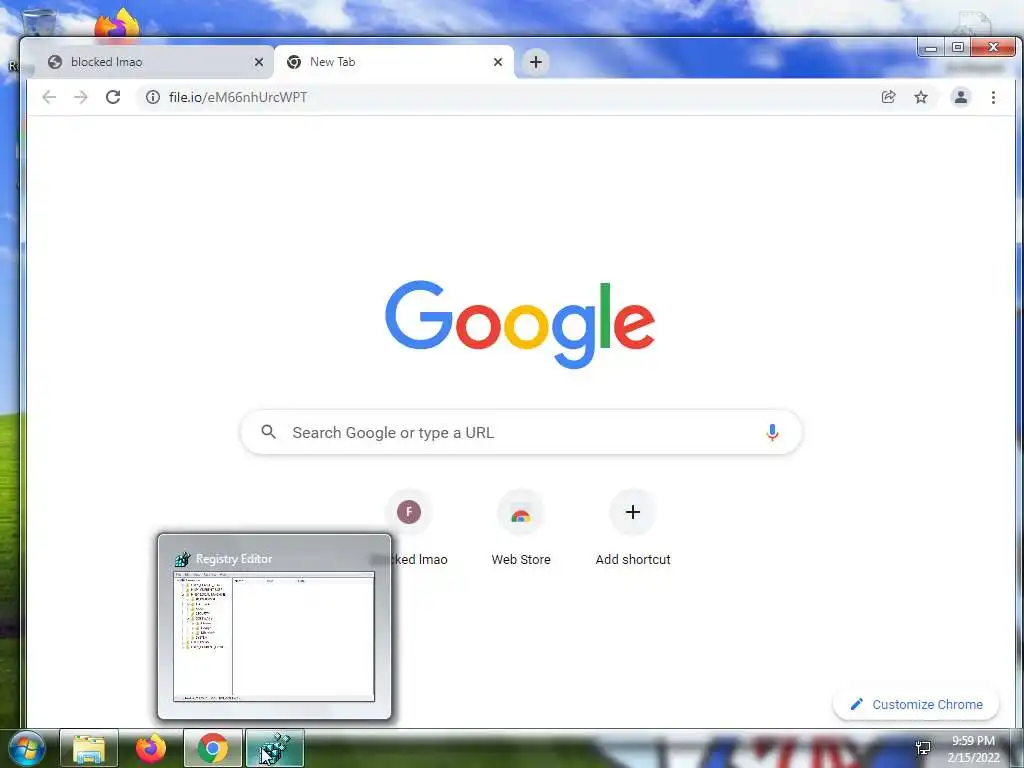Close the 'New Tab' tab
Image resolution: width=1024 pixels, height=768 pixels.
click(498, 62)
